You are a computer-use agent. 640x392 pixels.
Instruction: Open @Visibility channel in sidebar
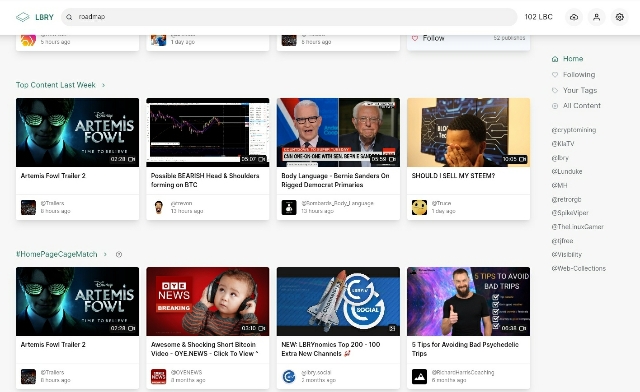pyautogui.click(x=567, y=254)
